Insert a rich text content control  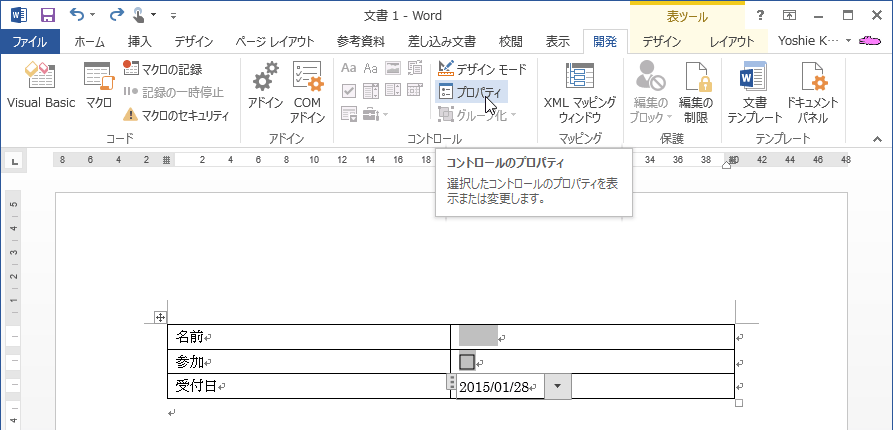pyautogui.click(x=349, y=69)
